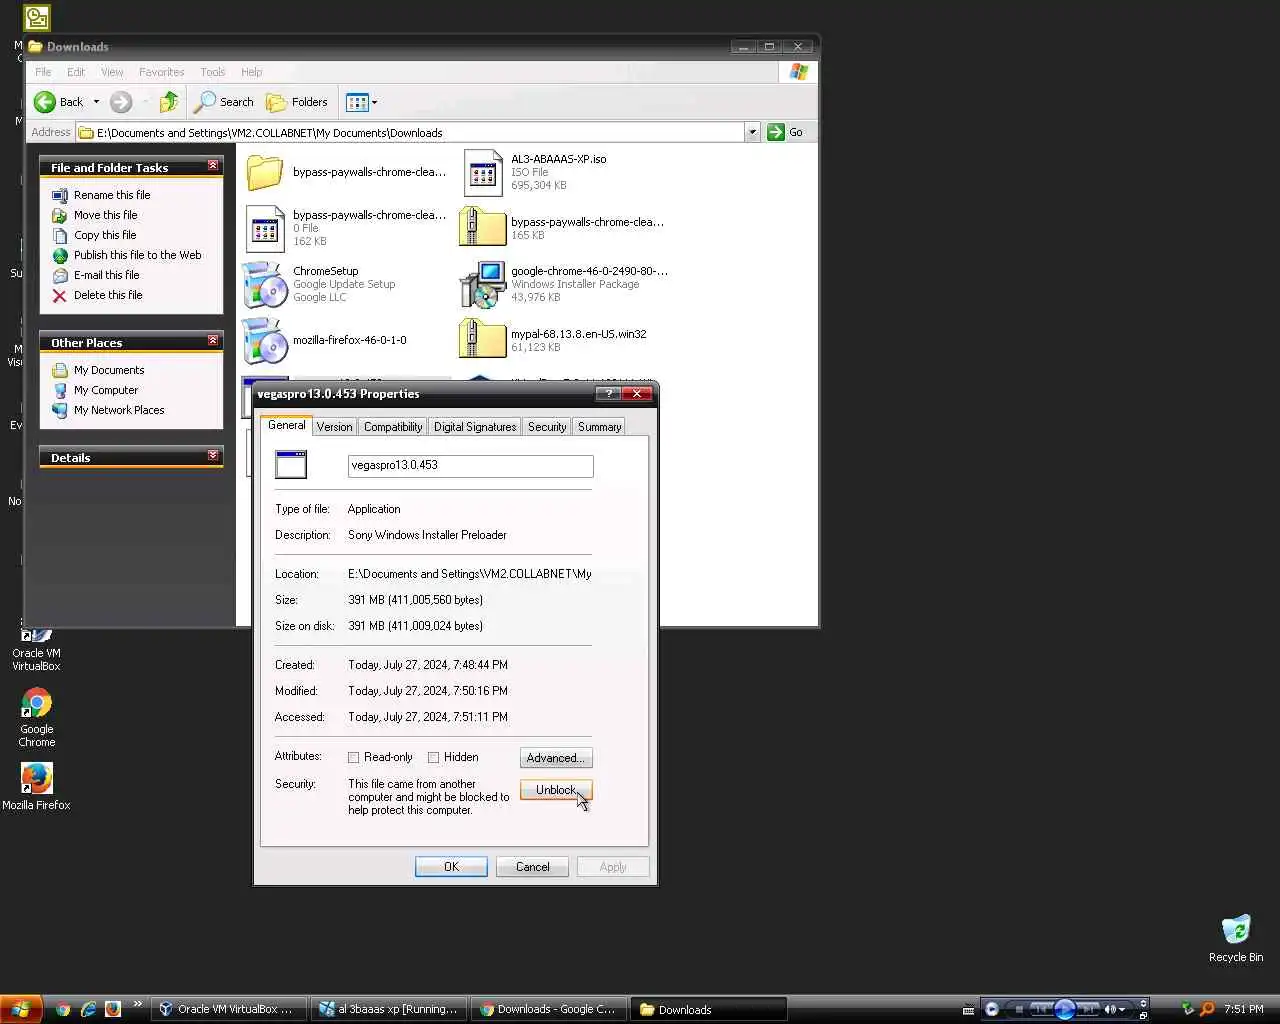This screenshot has height=1024, width=1280.
Task: Click the Go button next to address bar
Action: pyautogui.click(x=785, y=132)
